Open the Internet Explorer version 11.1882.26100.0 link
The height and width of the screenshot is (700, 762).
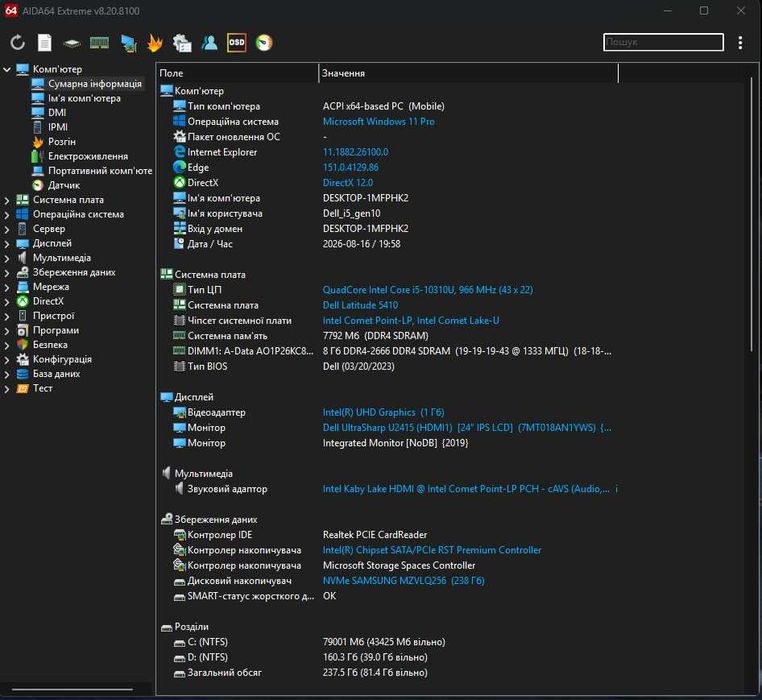pos(355,152)
